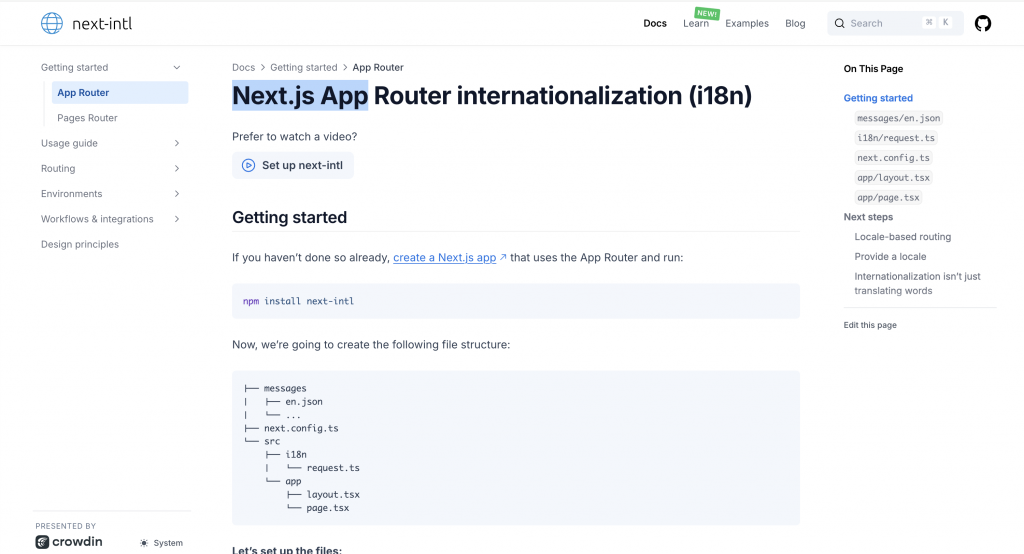
Task: Jump to Internationalization isn't just translating words
Action: 917,284
